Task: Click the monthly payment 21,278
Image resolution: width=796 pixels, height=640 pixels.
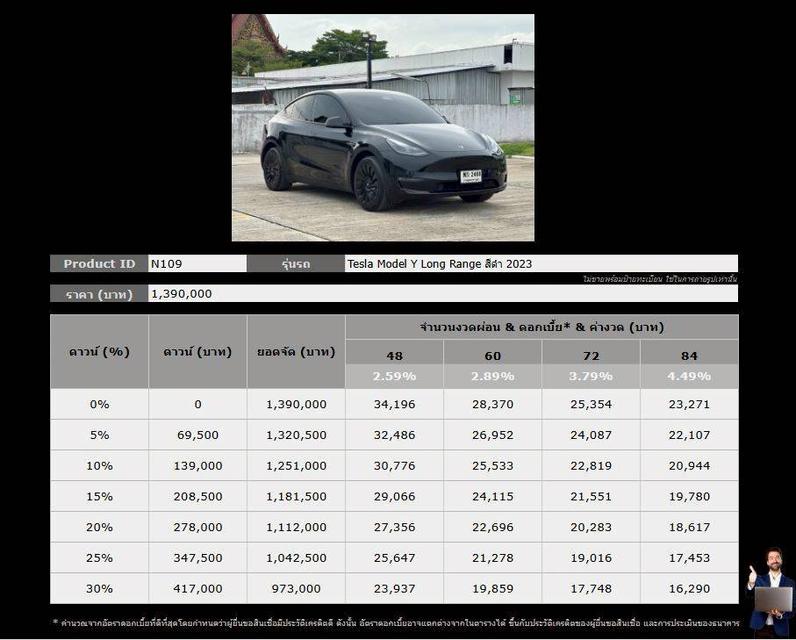Action: [x=492, y=558]
